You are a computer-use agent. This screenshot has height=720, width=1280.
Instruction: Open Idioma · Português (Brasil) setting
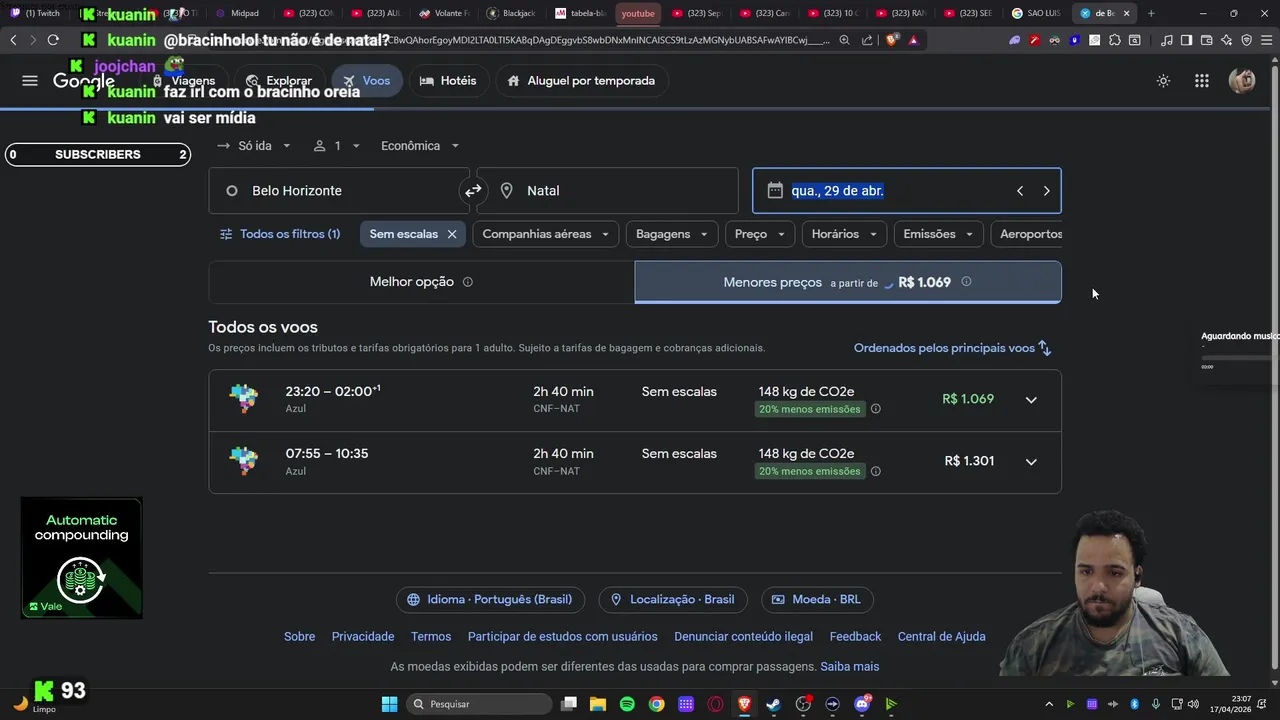pos(490,600)
